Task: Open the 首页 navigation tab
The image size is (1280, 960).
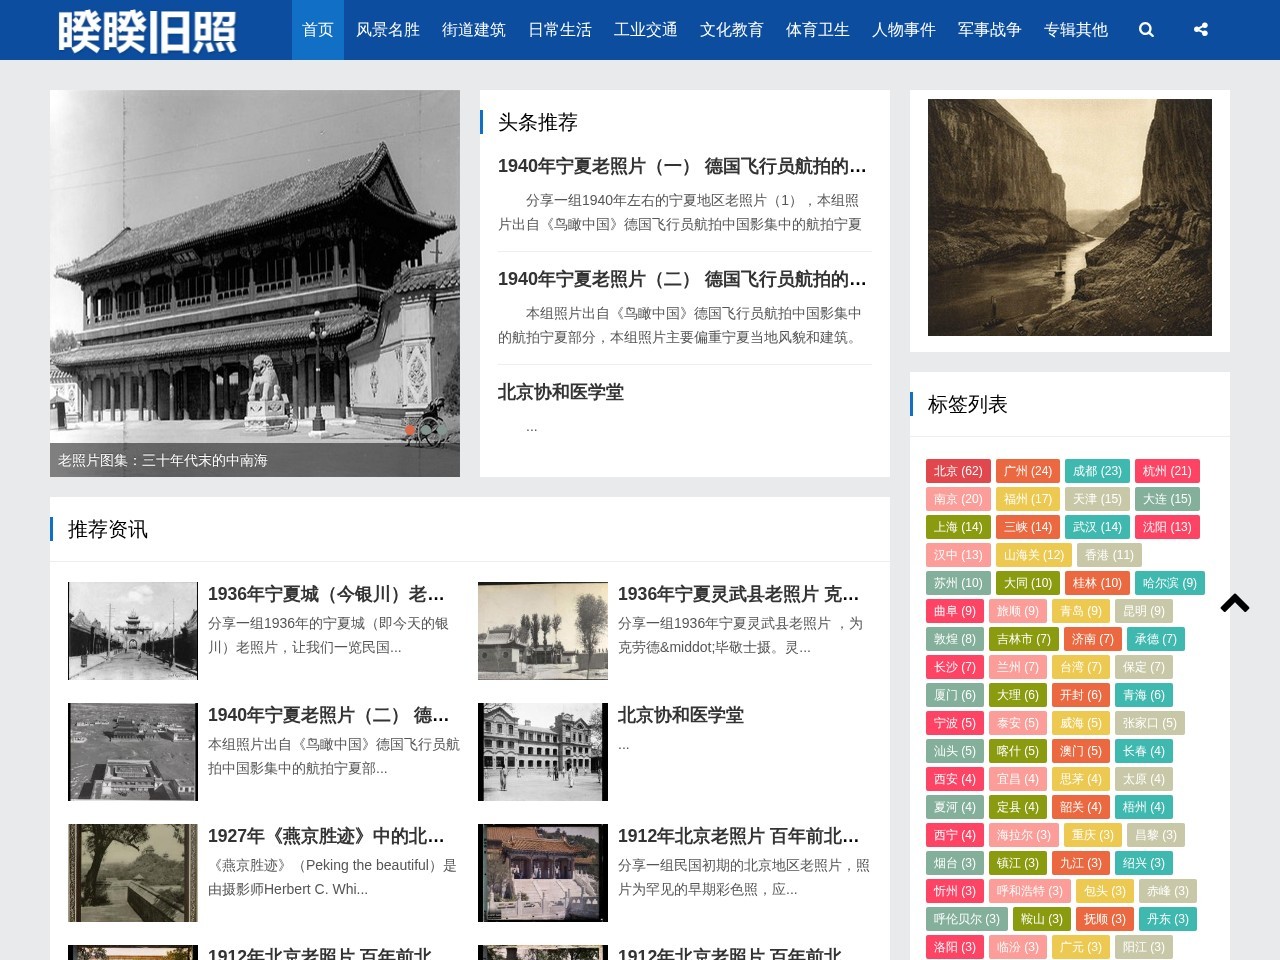Action: 318,30
